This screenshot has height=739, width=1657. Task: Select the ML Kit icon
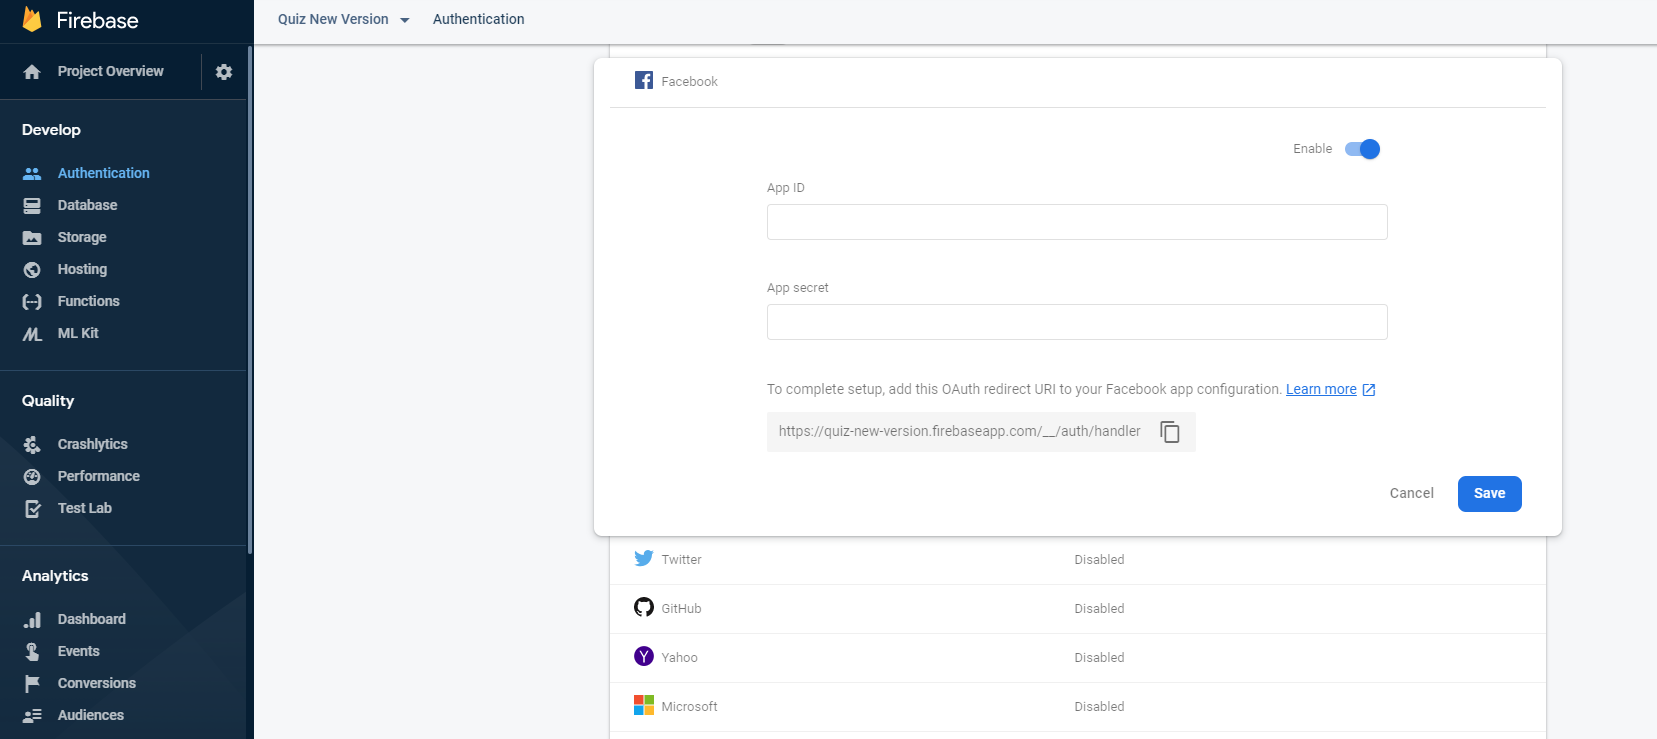tap(32, 334)
